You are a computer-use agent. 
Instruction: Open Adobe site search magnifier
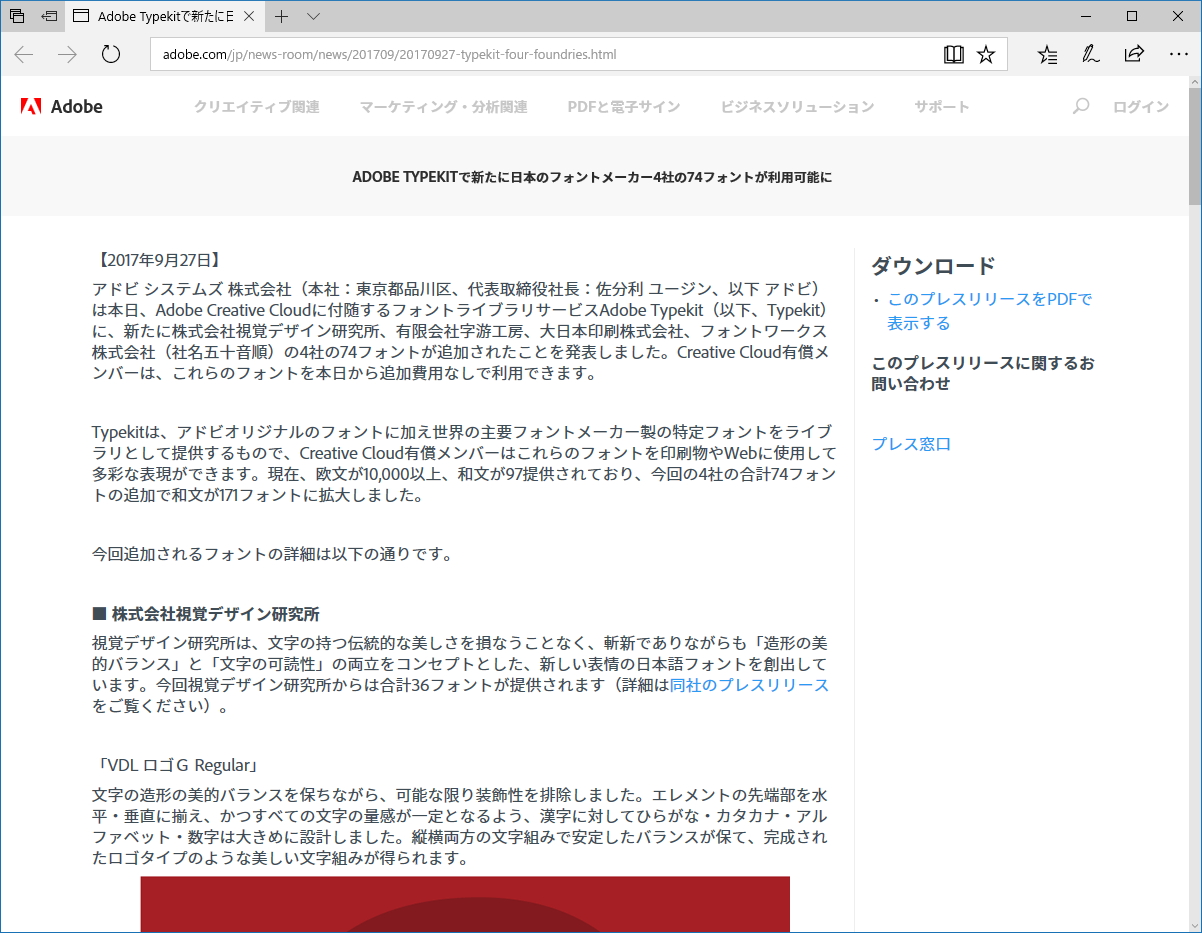[1080, 106]
